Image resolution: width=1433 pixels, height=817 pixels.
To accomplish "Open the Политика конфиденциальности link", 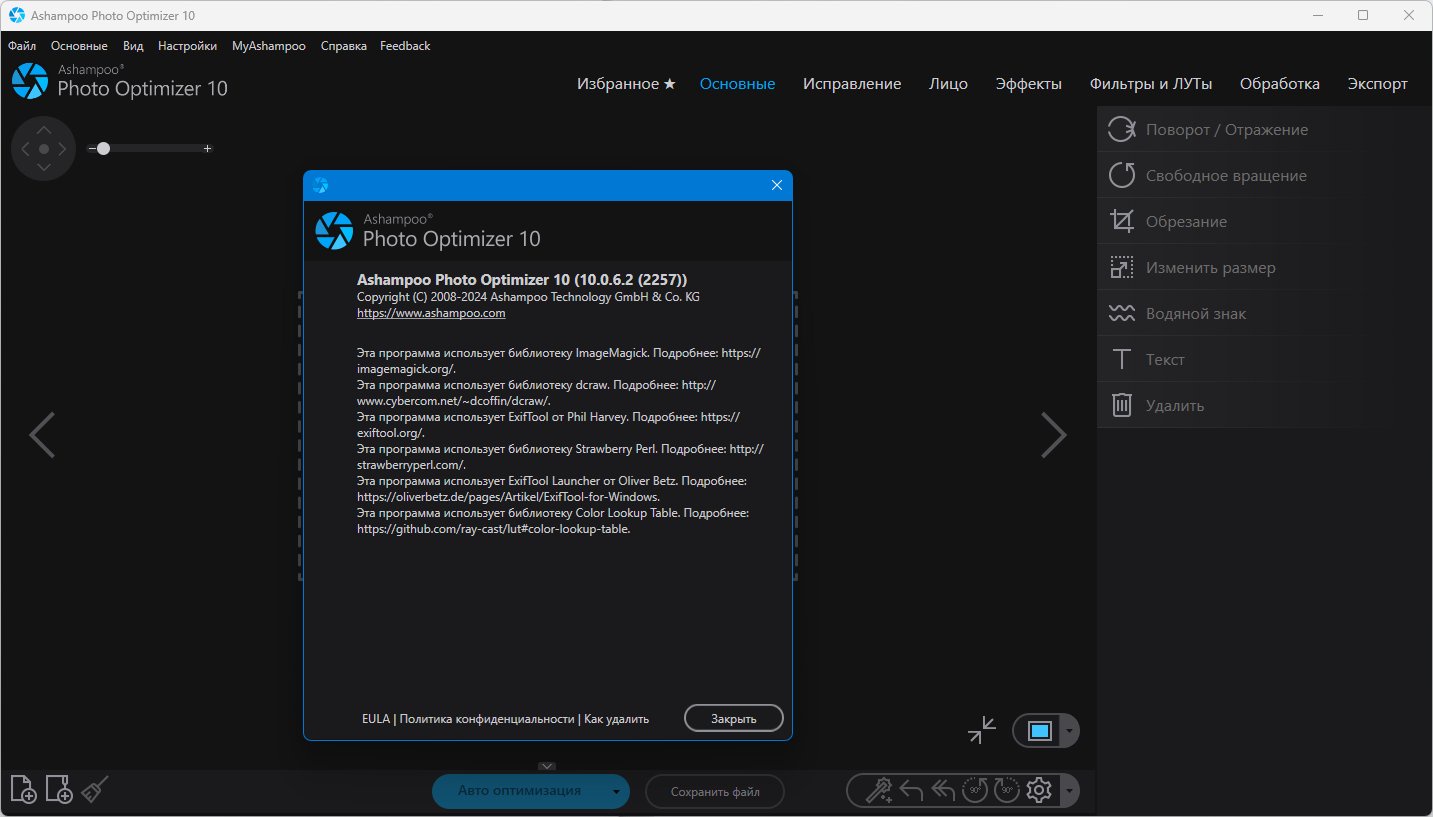I will click(x=487, y=719).
